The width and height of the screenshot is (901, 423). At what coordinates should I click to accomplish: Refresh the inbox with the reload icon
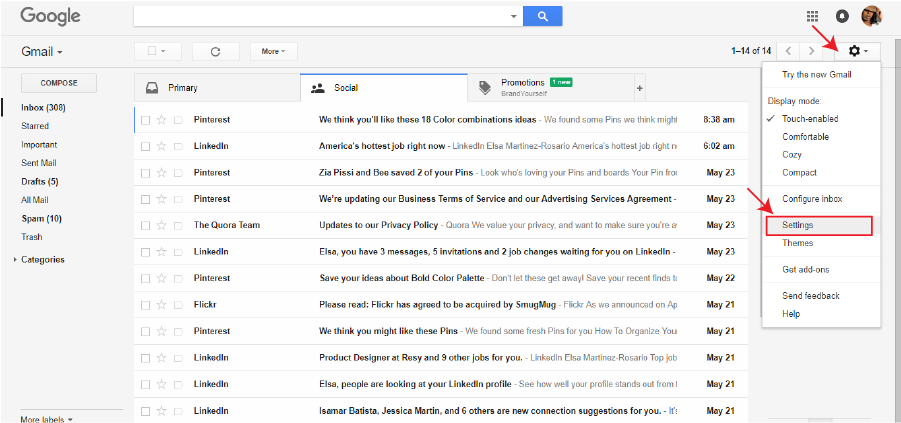click(215, 51)
